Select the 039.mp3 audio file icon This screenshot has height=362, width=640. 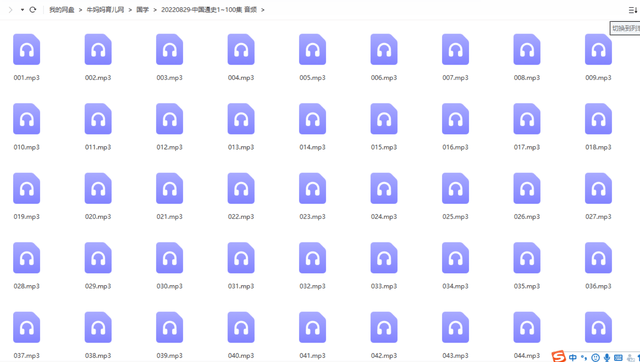169,327
